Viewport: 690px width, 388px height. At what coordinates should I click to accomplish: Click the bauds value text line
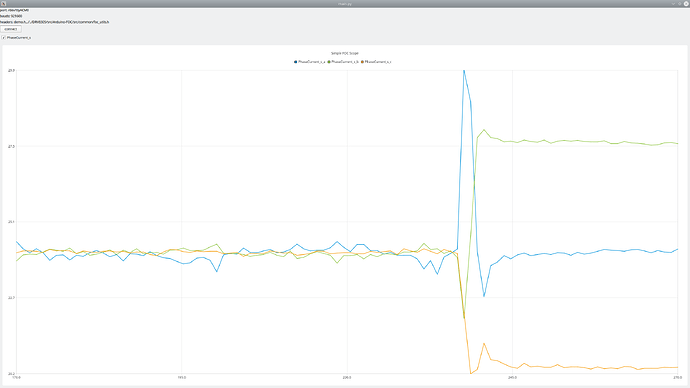tap(11, 16)
